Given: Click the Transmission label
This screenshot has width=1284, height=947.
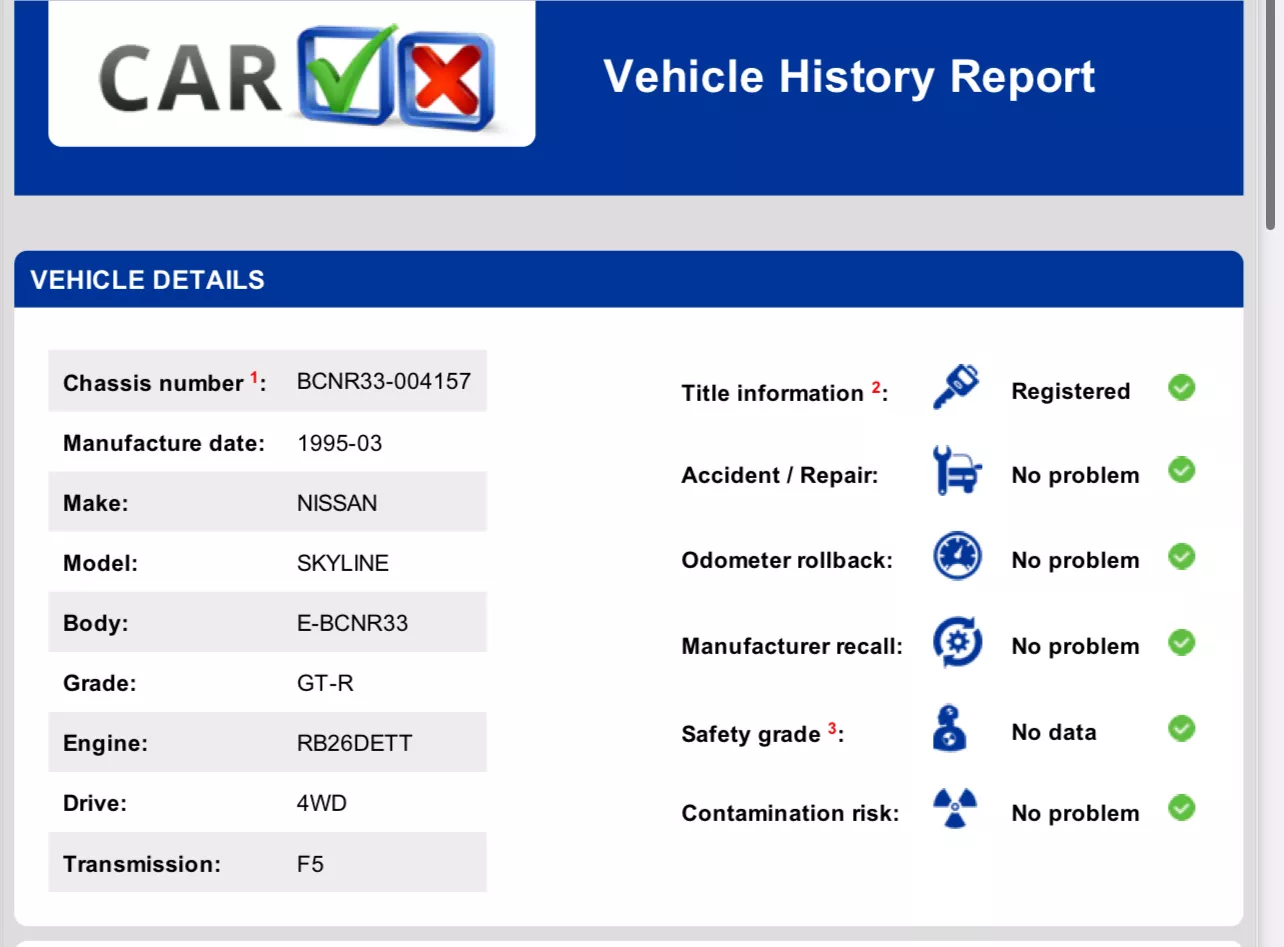Looking at the screenshot, I should click(x=142, y=863).
